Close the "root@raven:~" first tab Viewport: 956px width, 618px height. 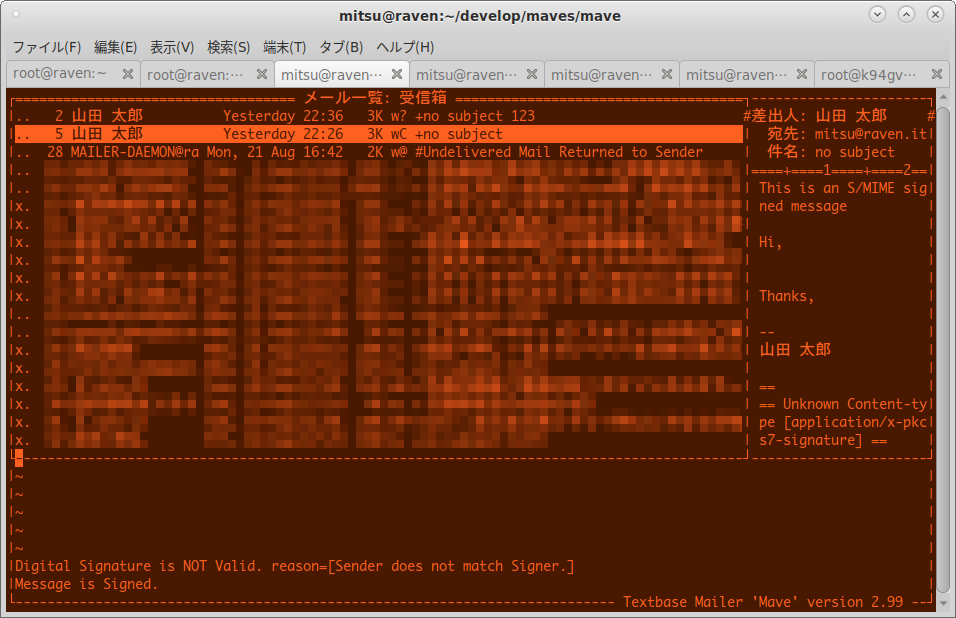127,74
